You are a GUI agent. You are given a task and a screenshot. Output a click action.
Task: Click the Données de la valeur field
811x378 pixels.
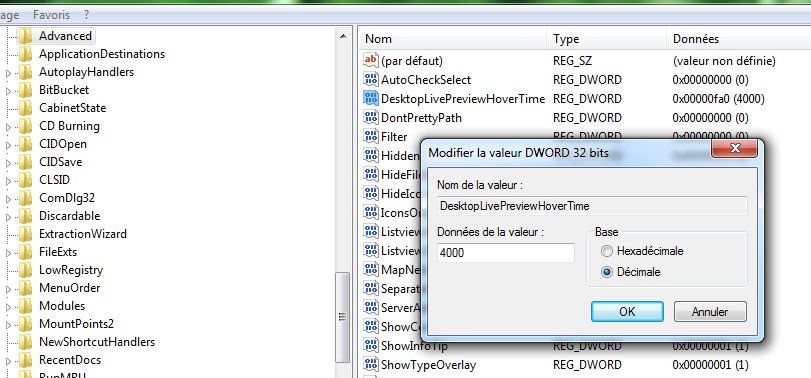[506, 253]
